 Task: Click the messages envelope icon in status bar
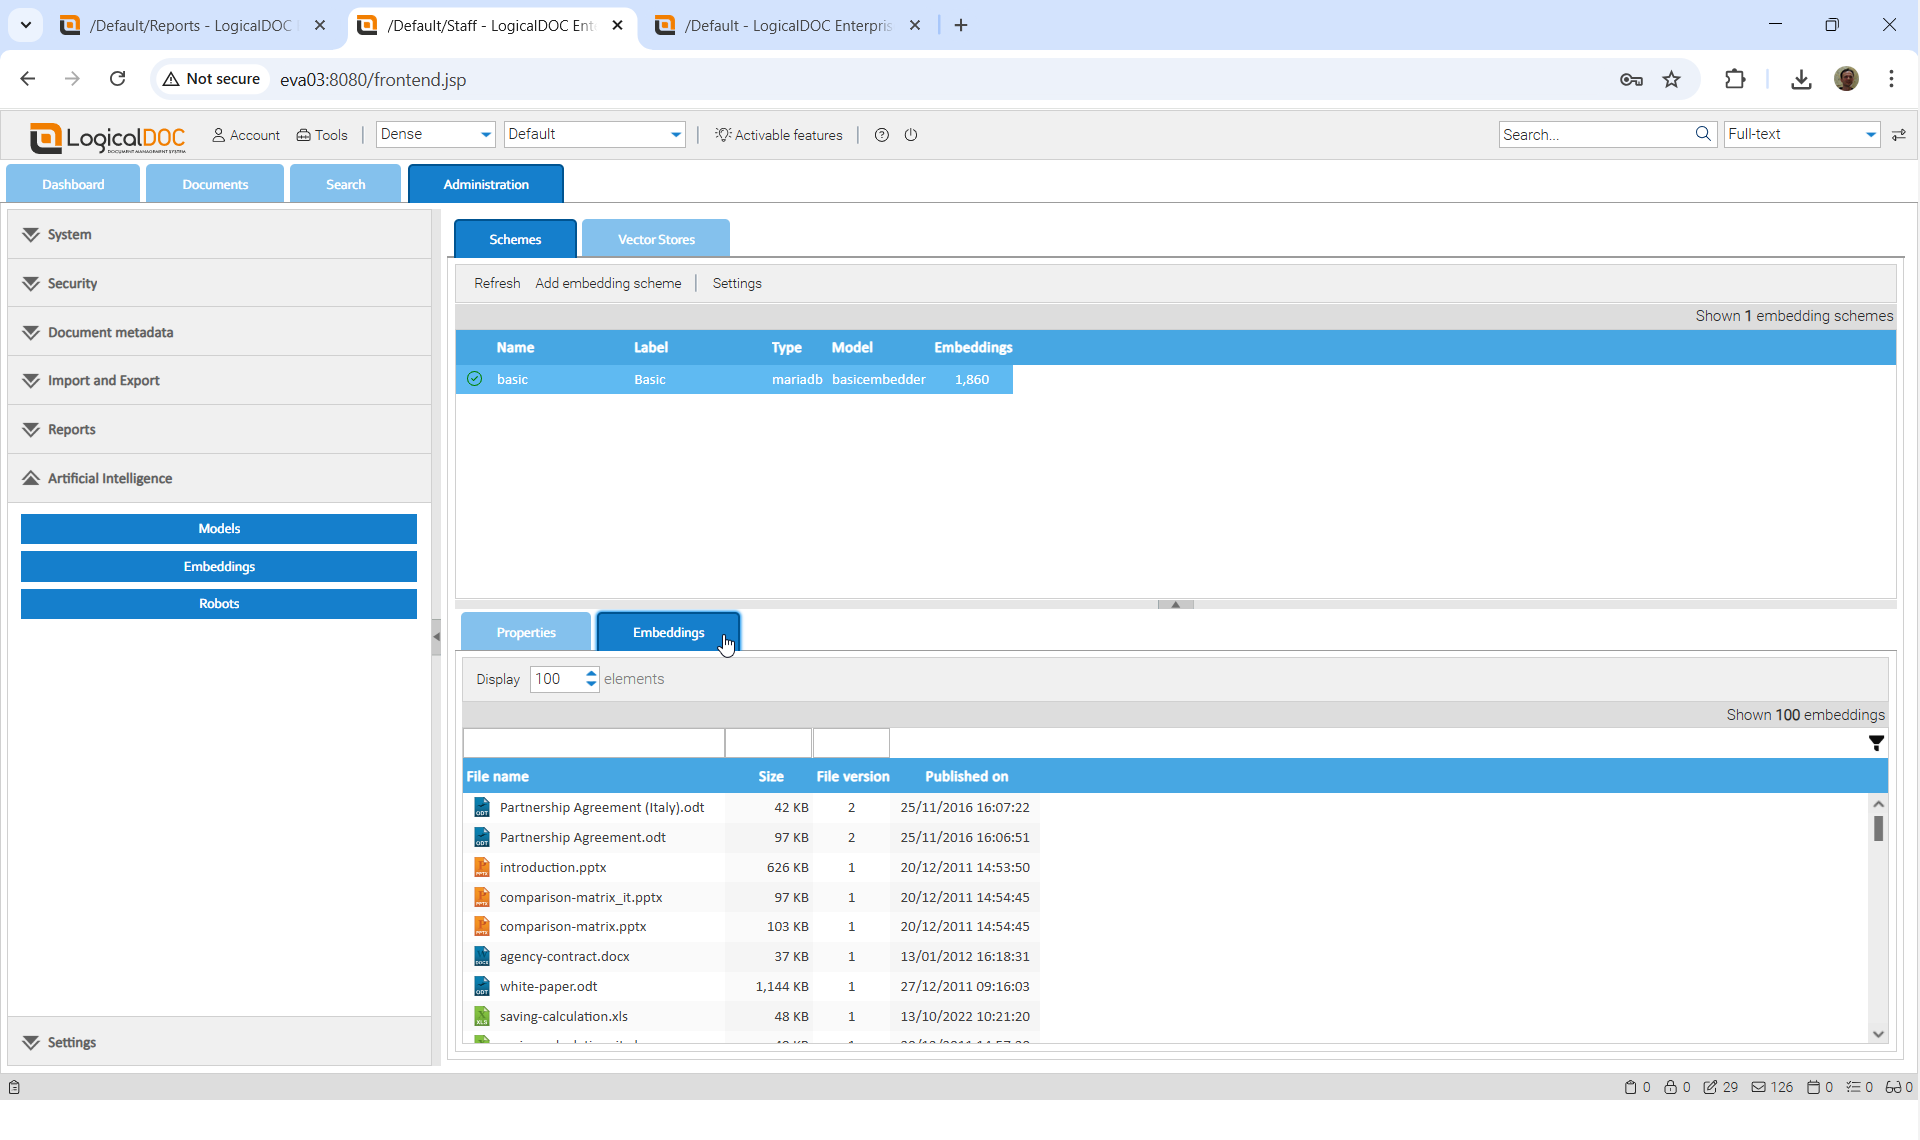[1758, 1087]
